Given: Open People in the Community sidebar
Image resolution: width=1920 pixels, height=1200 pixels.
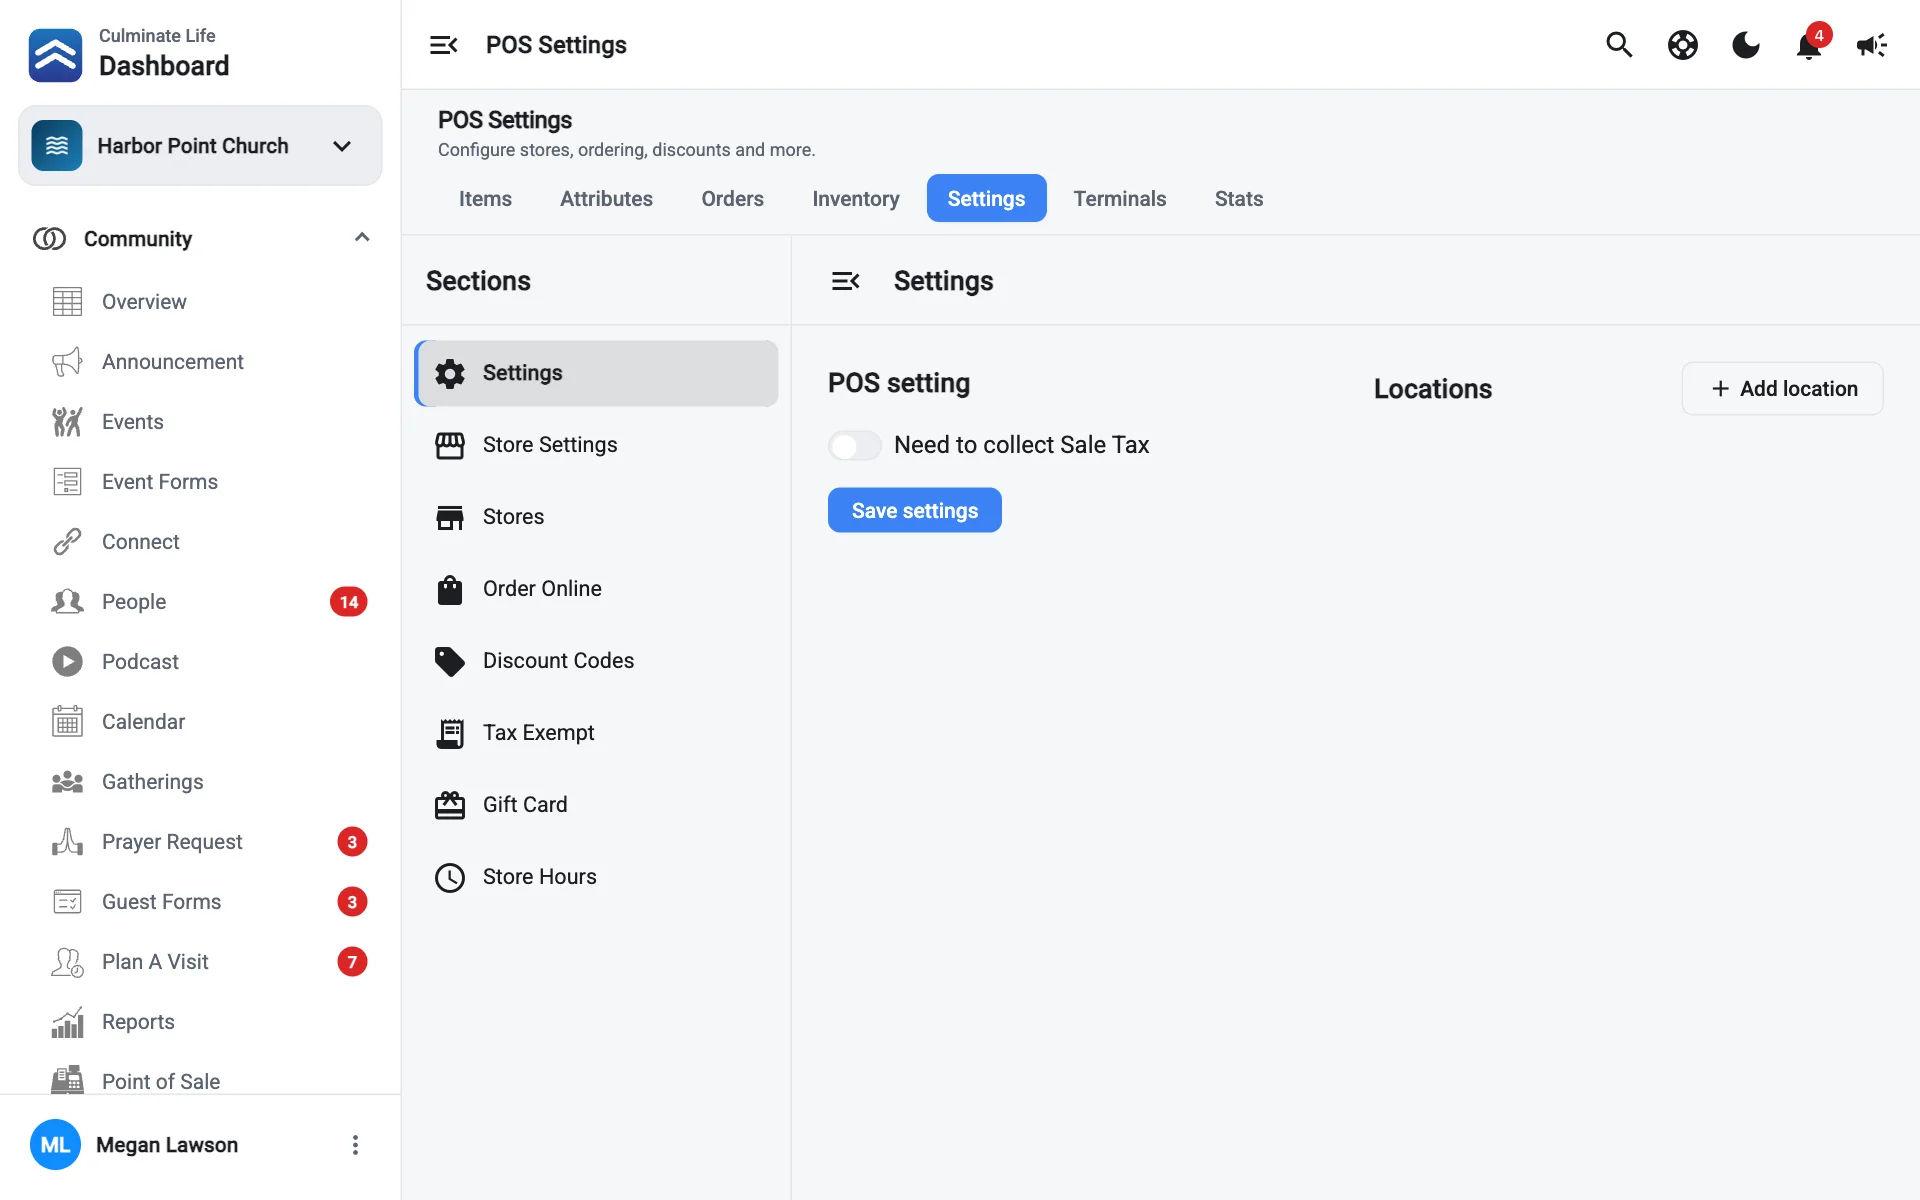Looking at the screenshot, I should pos(200,601).
